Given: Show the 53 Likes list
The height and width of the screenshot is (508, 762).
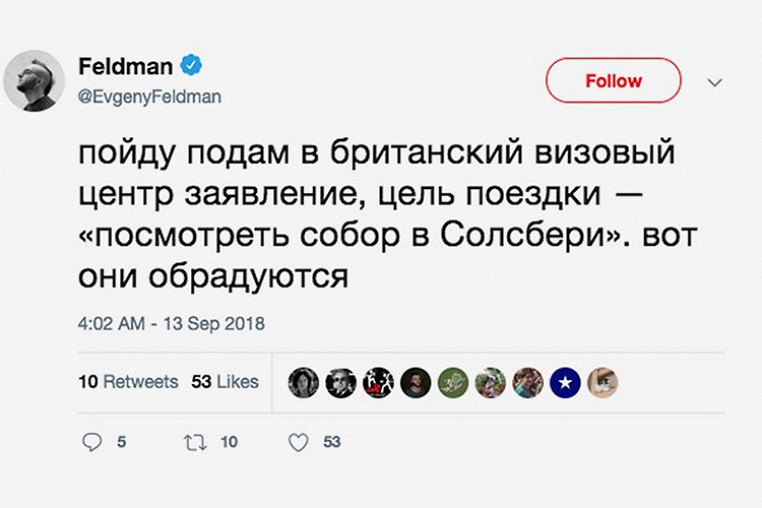Looking at the screenshot, I should (x=225, y=382).
